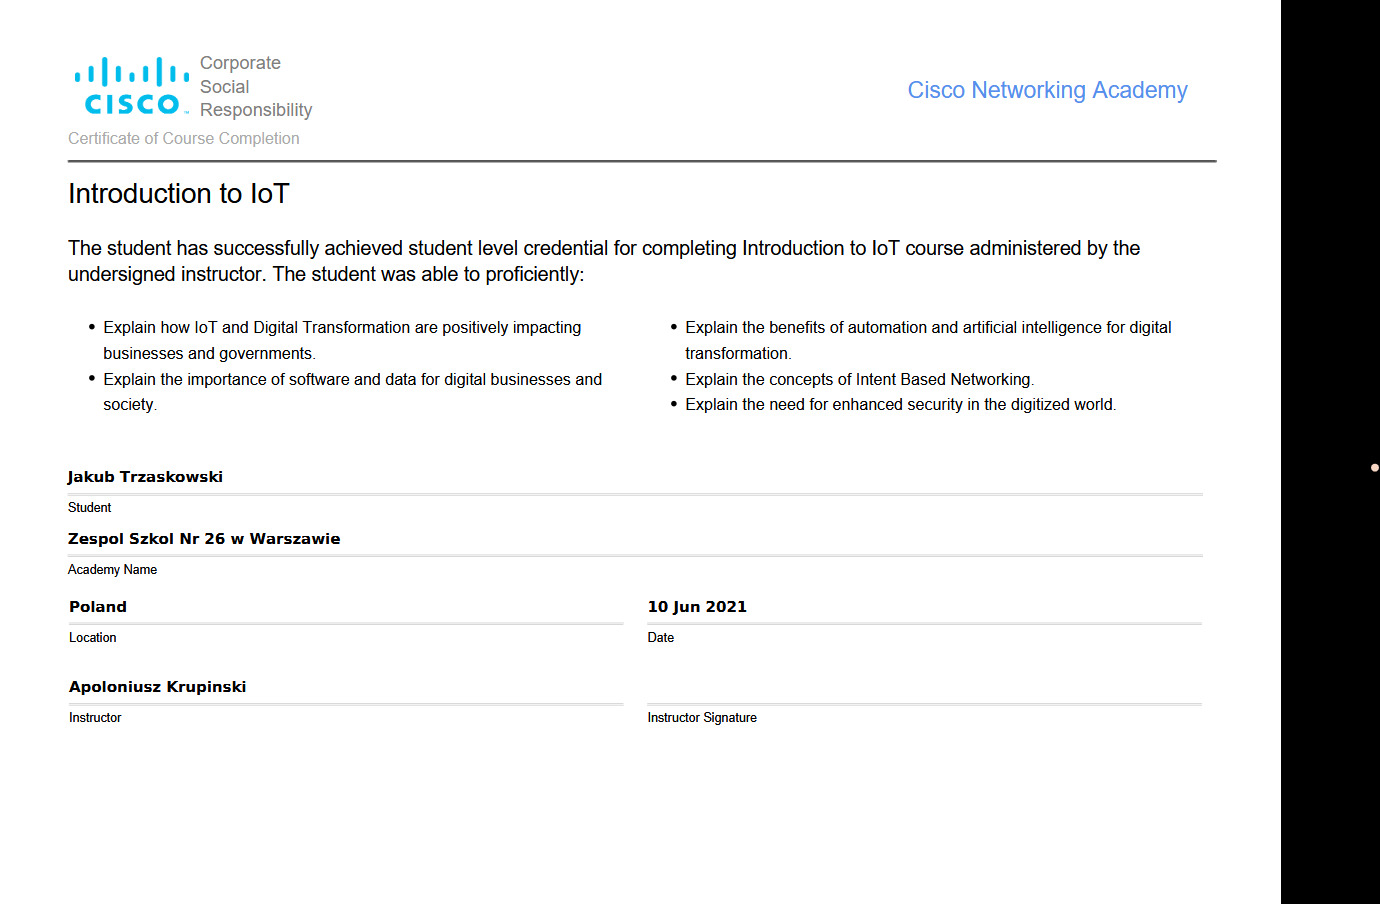Click the academy name Zespol Szkol Nr 26
This screenshot has width=1380, height=904.
tap(204, 538)
